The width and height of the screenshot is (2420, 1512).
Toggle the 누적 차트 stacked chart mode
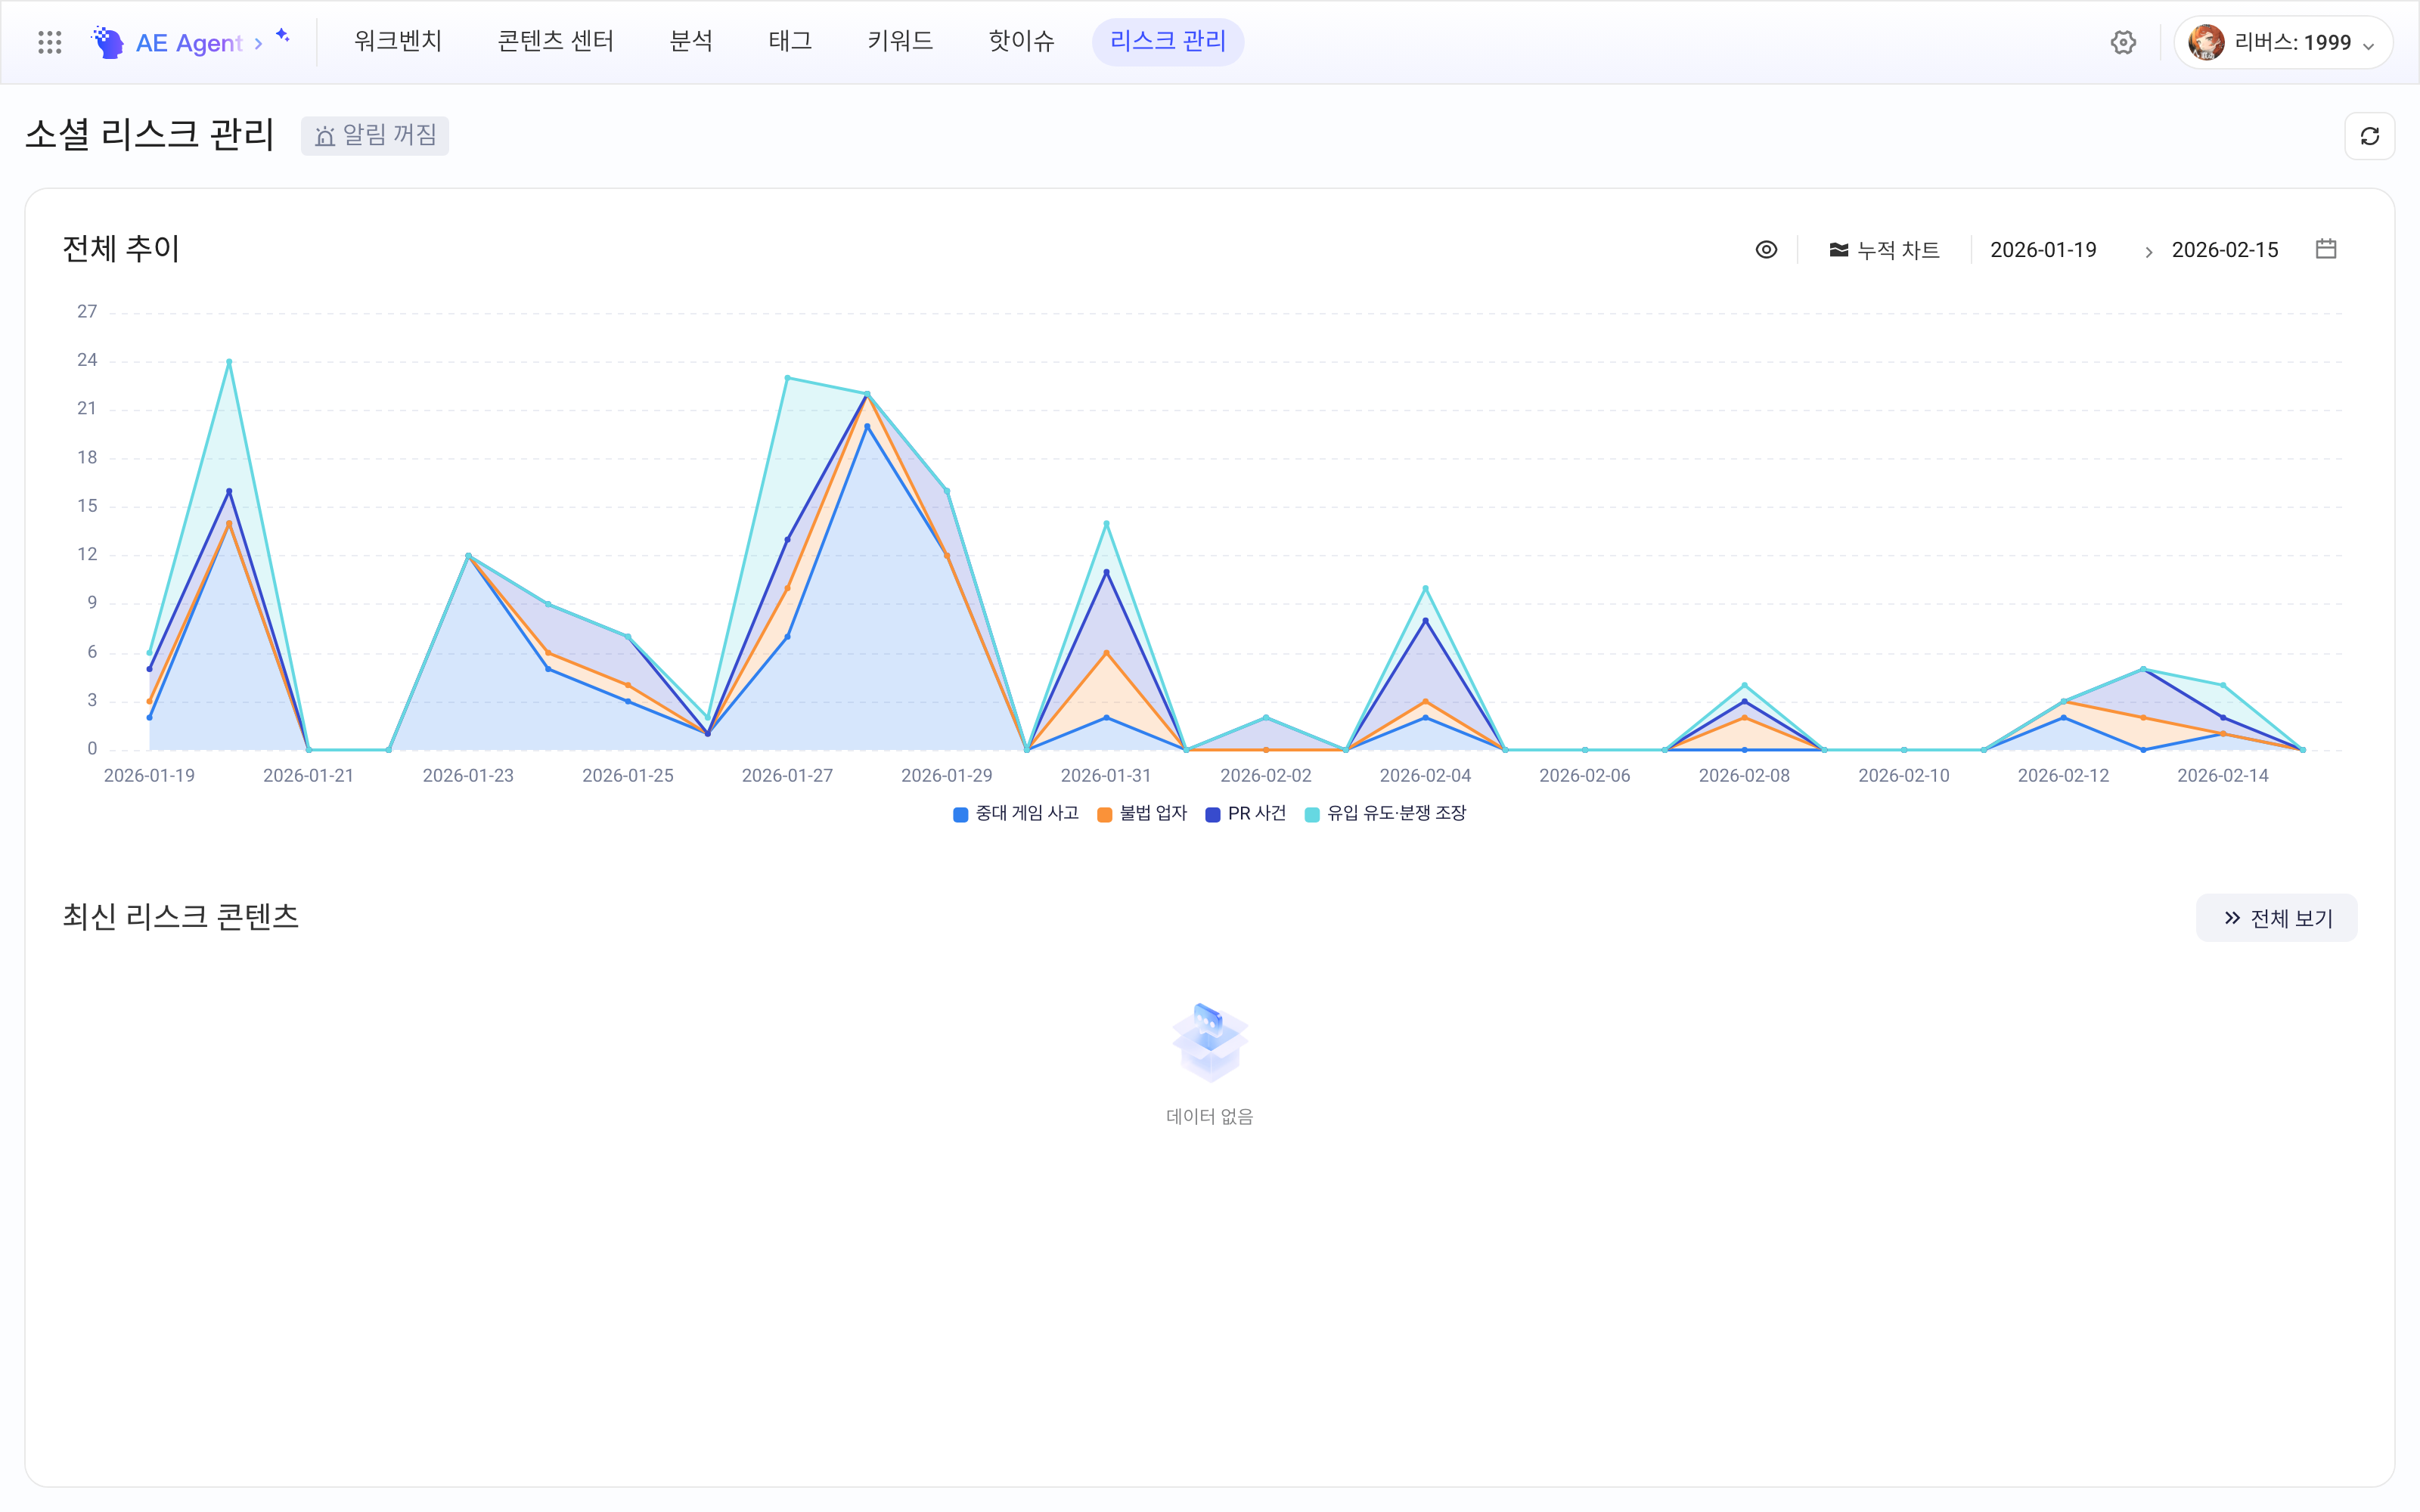click(x=1884, y=250)
